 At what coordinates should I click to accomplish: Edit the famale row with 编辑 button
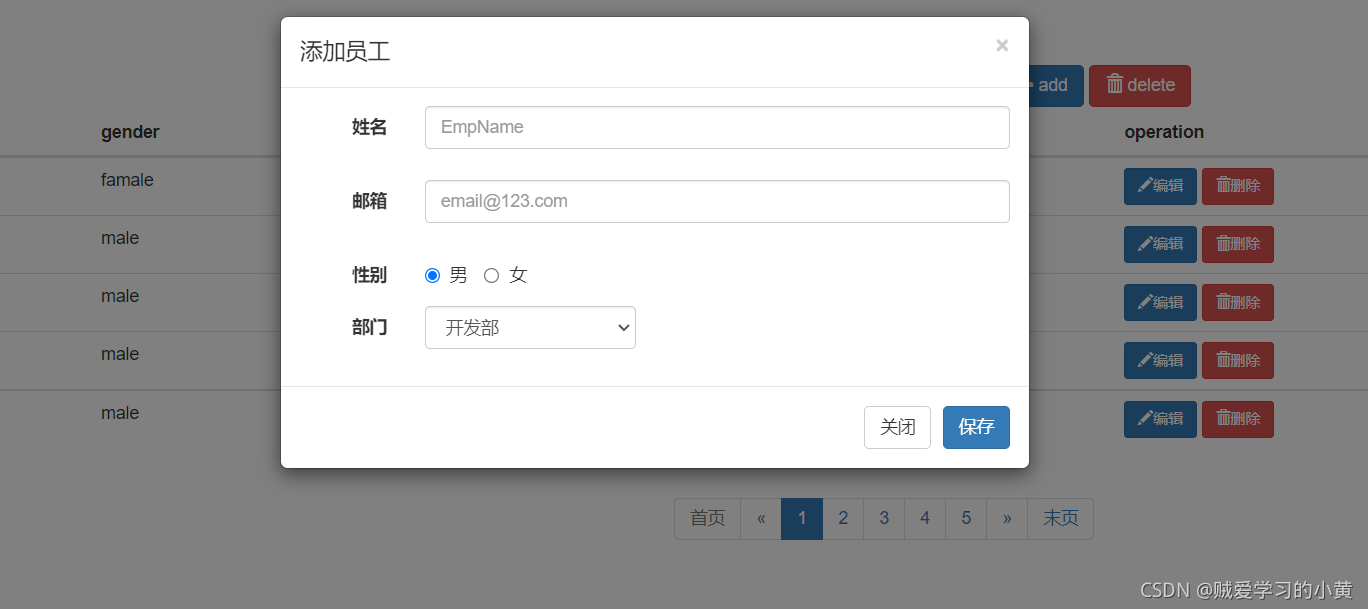click(x=1160, y=186)
